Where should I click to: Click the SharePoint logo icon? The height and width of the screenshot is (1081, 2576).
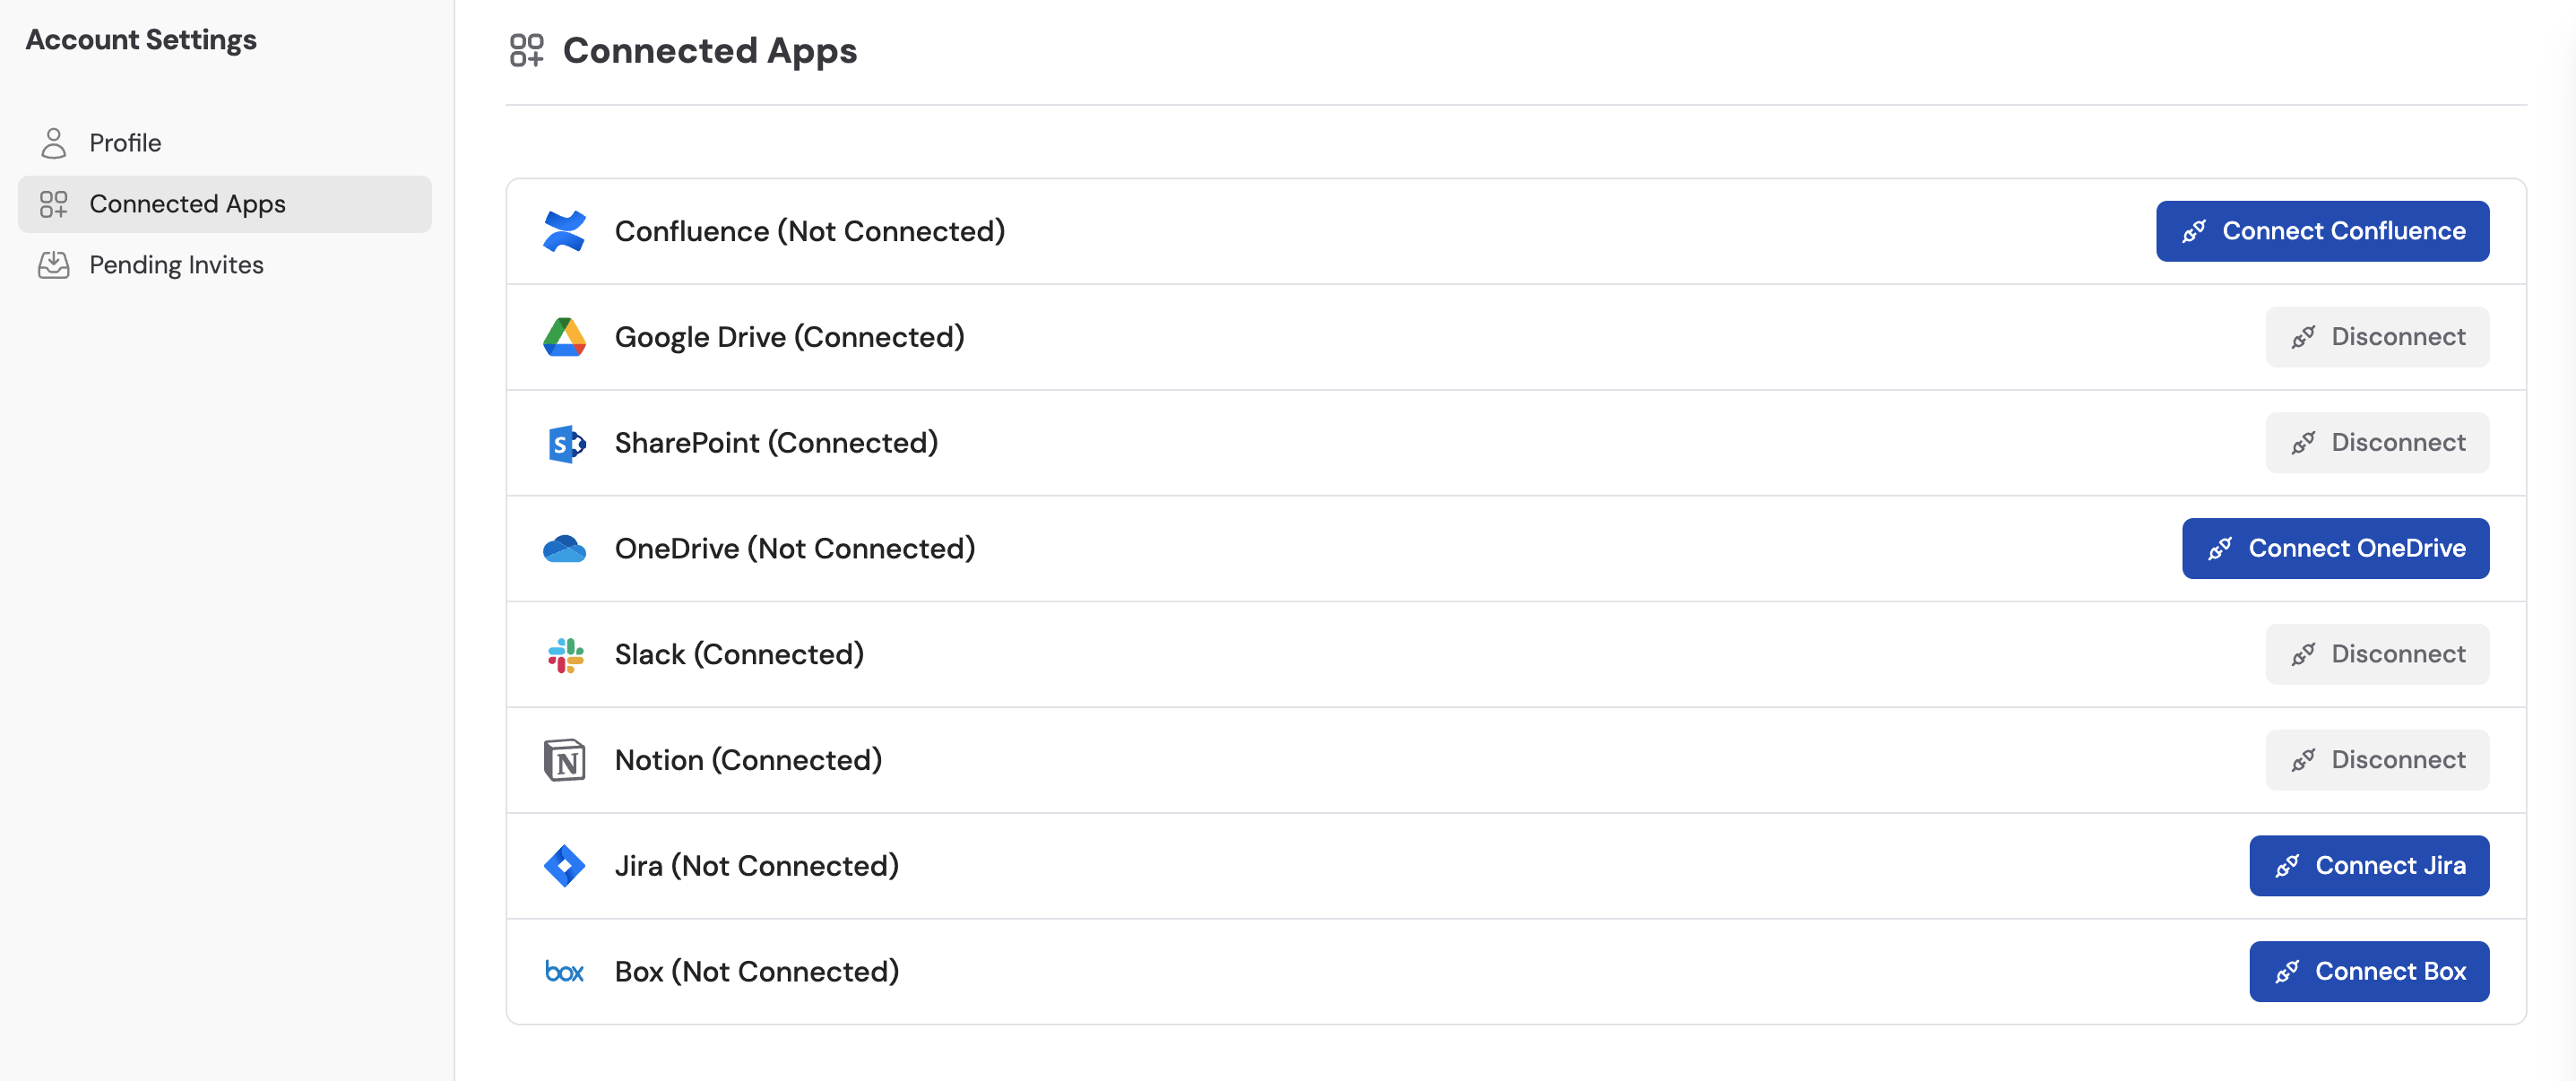(565, 443)
